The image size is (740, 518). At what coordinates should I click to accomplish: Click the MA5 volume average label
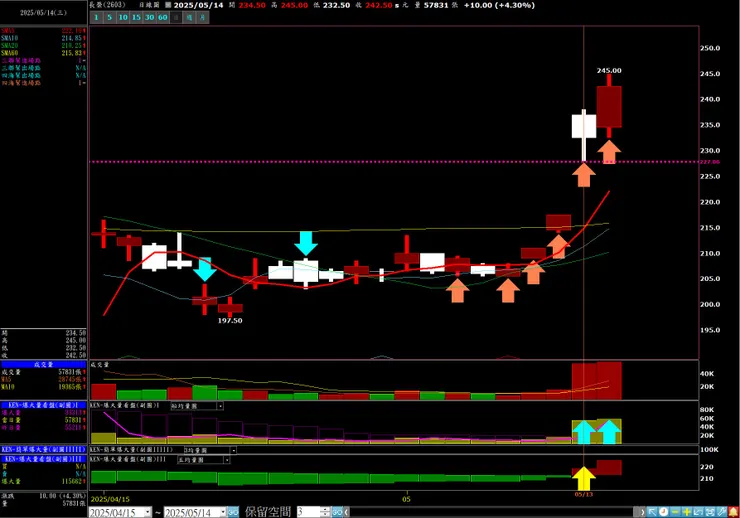point(6,380)
